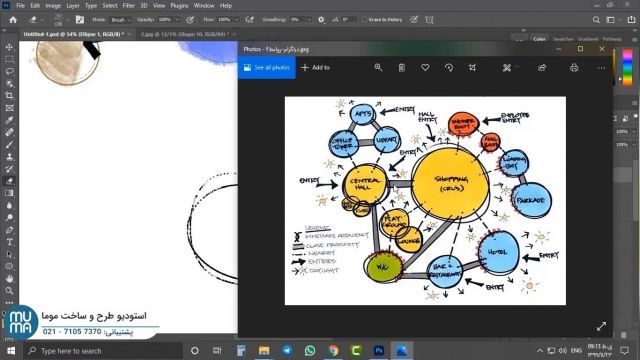Click the Photoshop icon on the taskbar

tap(379, 351)
